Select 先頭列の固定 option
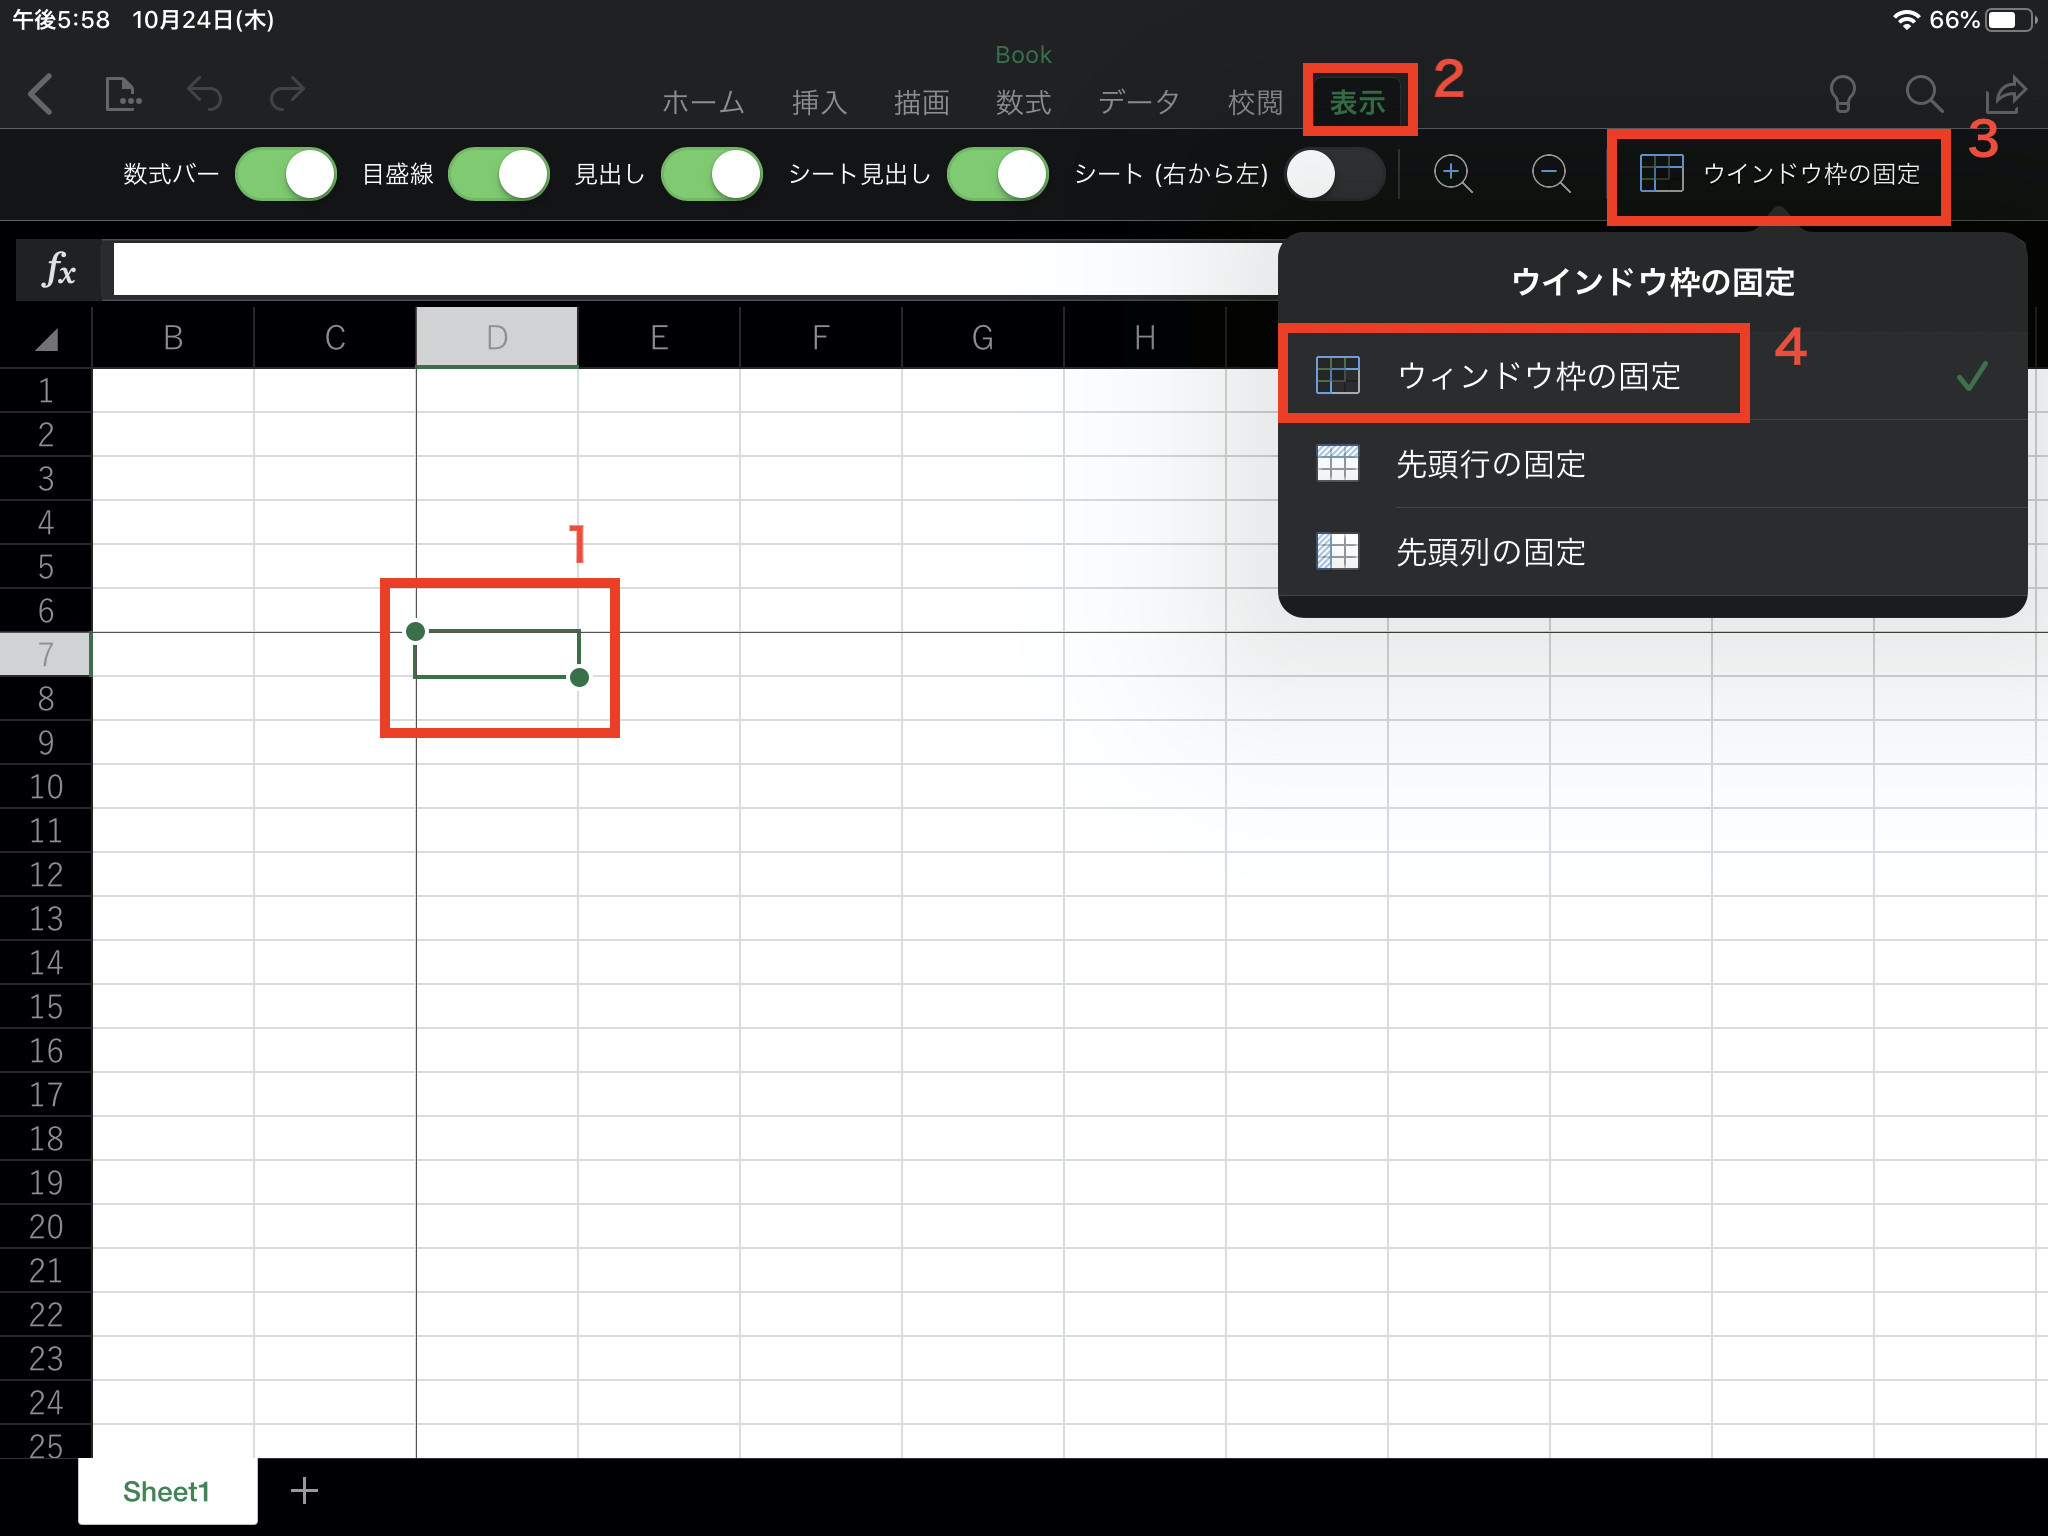The height and width of the screenshot is (1536, 2048). pos(1490,552)
